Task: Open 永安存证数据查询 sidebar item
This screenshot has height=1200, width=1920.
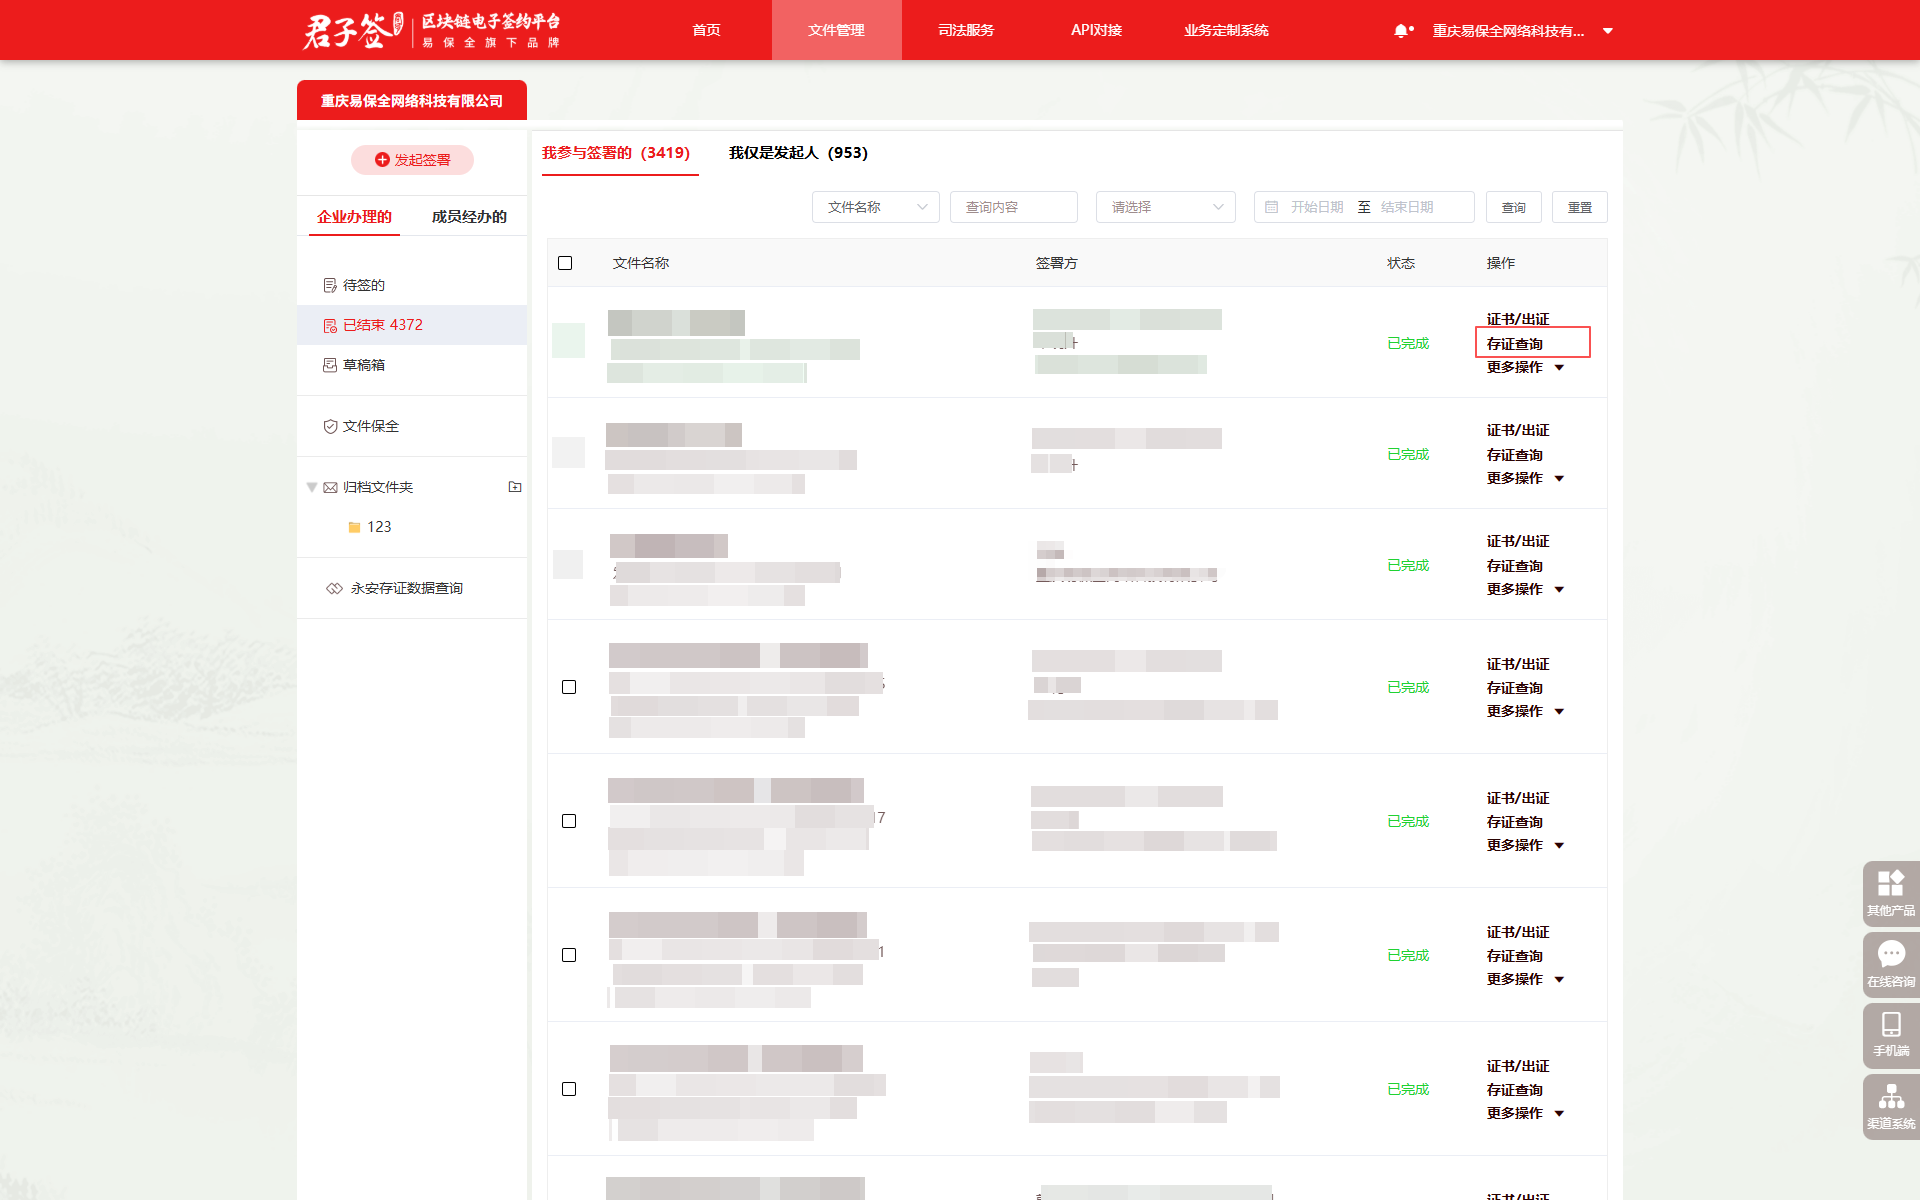Action: coord(406,588)
